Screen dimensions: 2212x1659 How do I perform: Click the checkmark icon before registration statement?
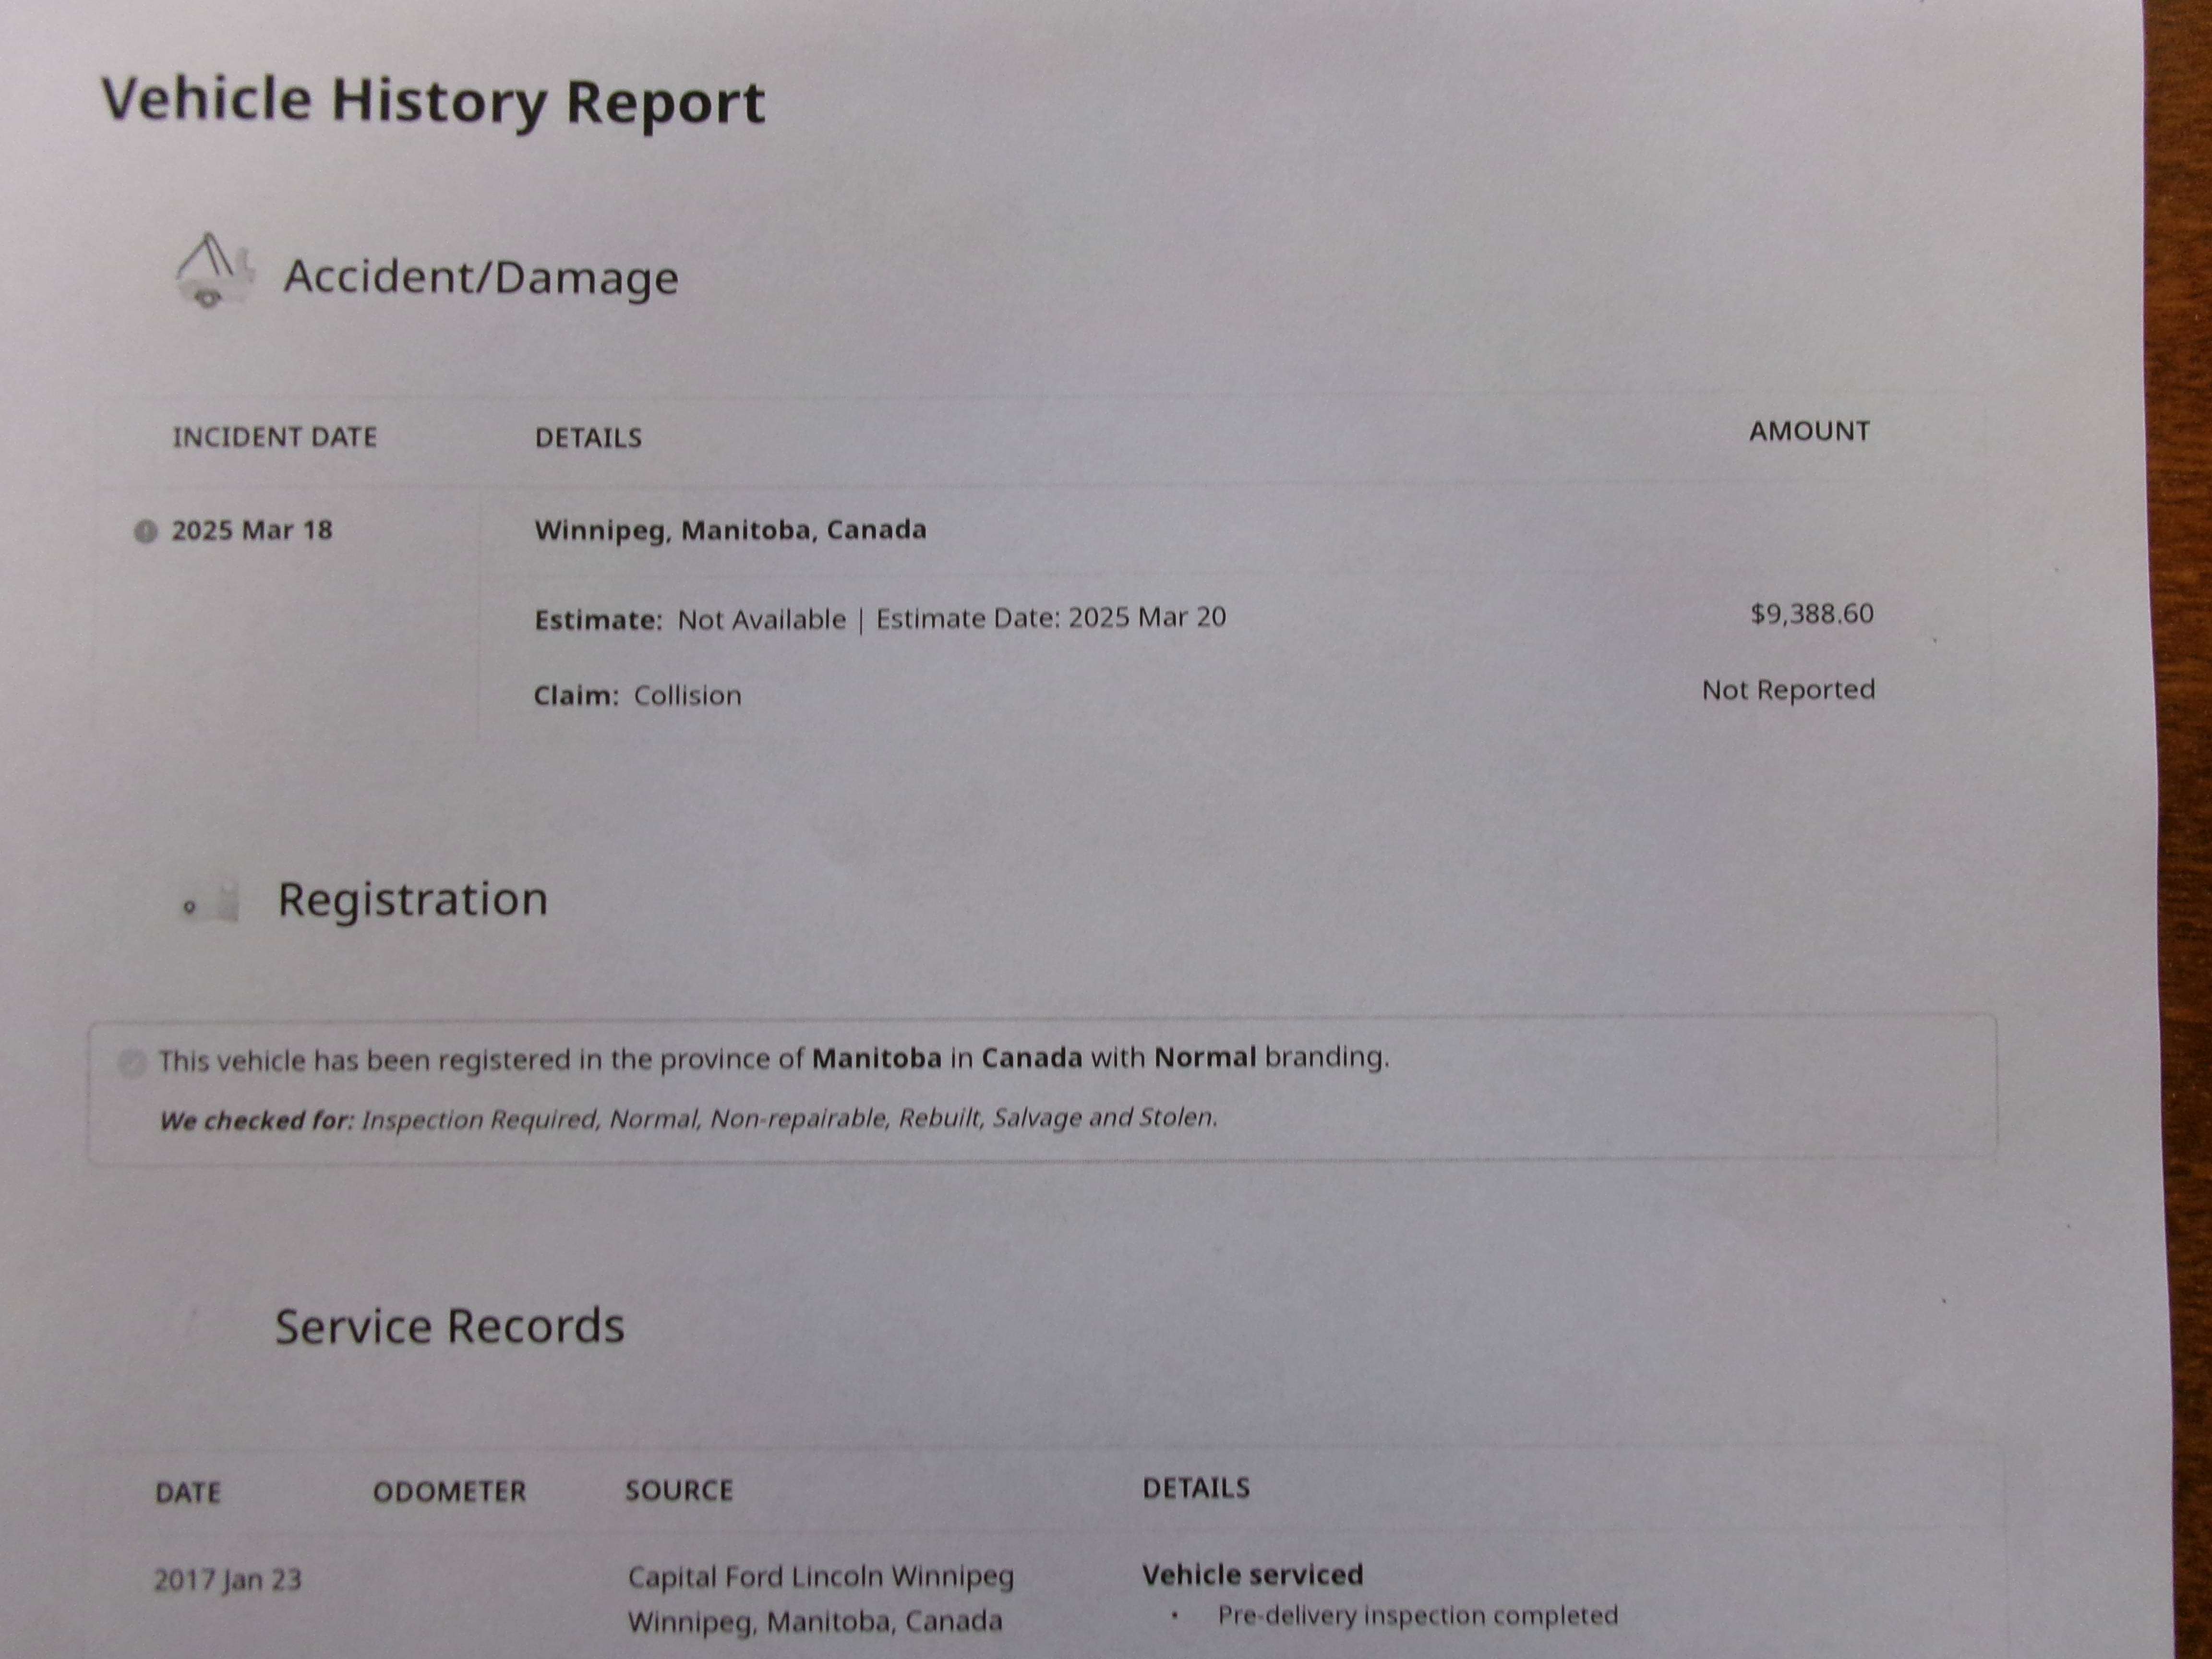click(131, 1062)
